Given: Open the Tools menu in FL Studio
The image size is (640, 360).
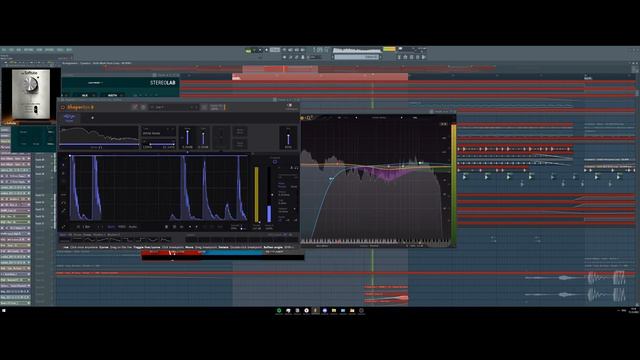Looking at the screenshot, I should tap(60, 50).
